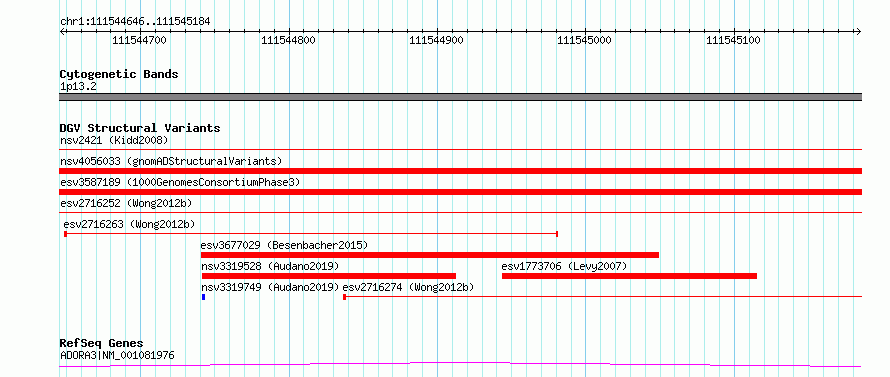
Task: Click the small blue nsv3319749 marker
Action: (x=203, y=297)
